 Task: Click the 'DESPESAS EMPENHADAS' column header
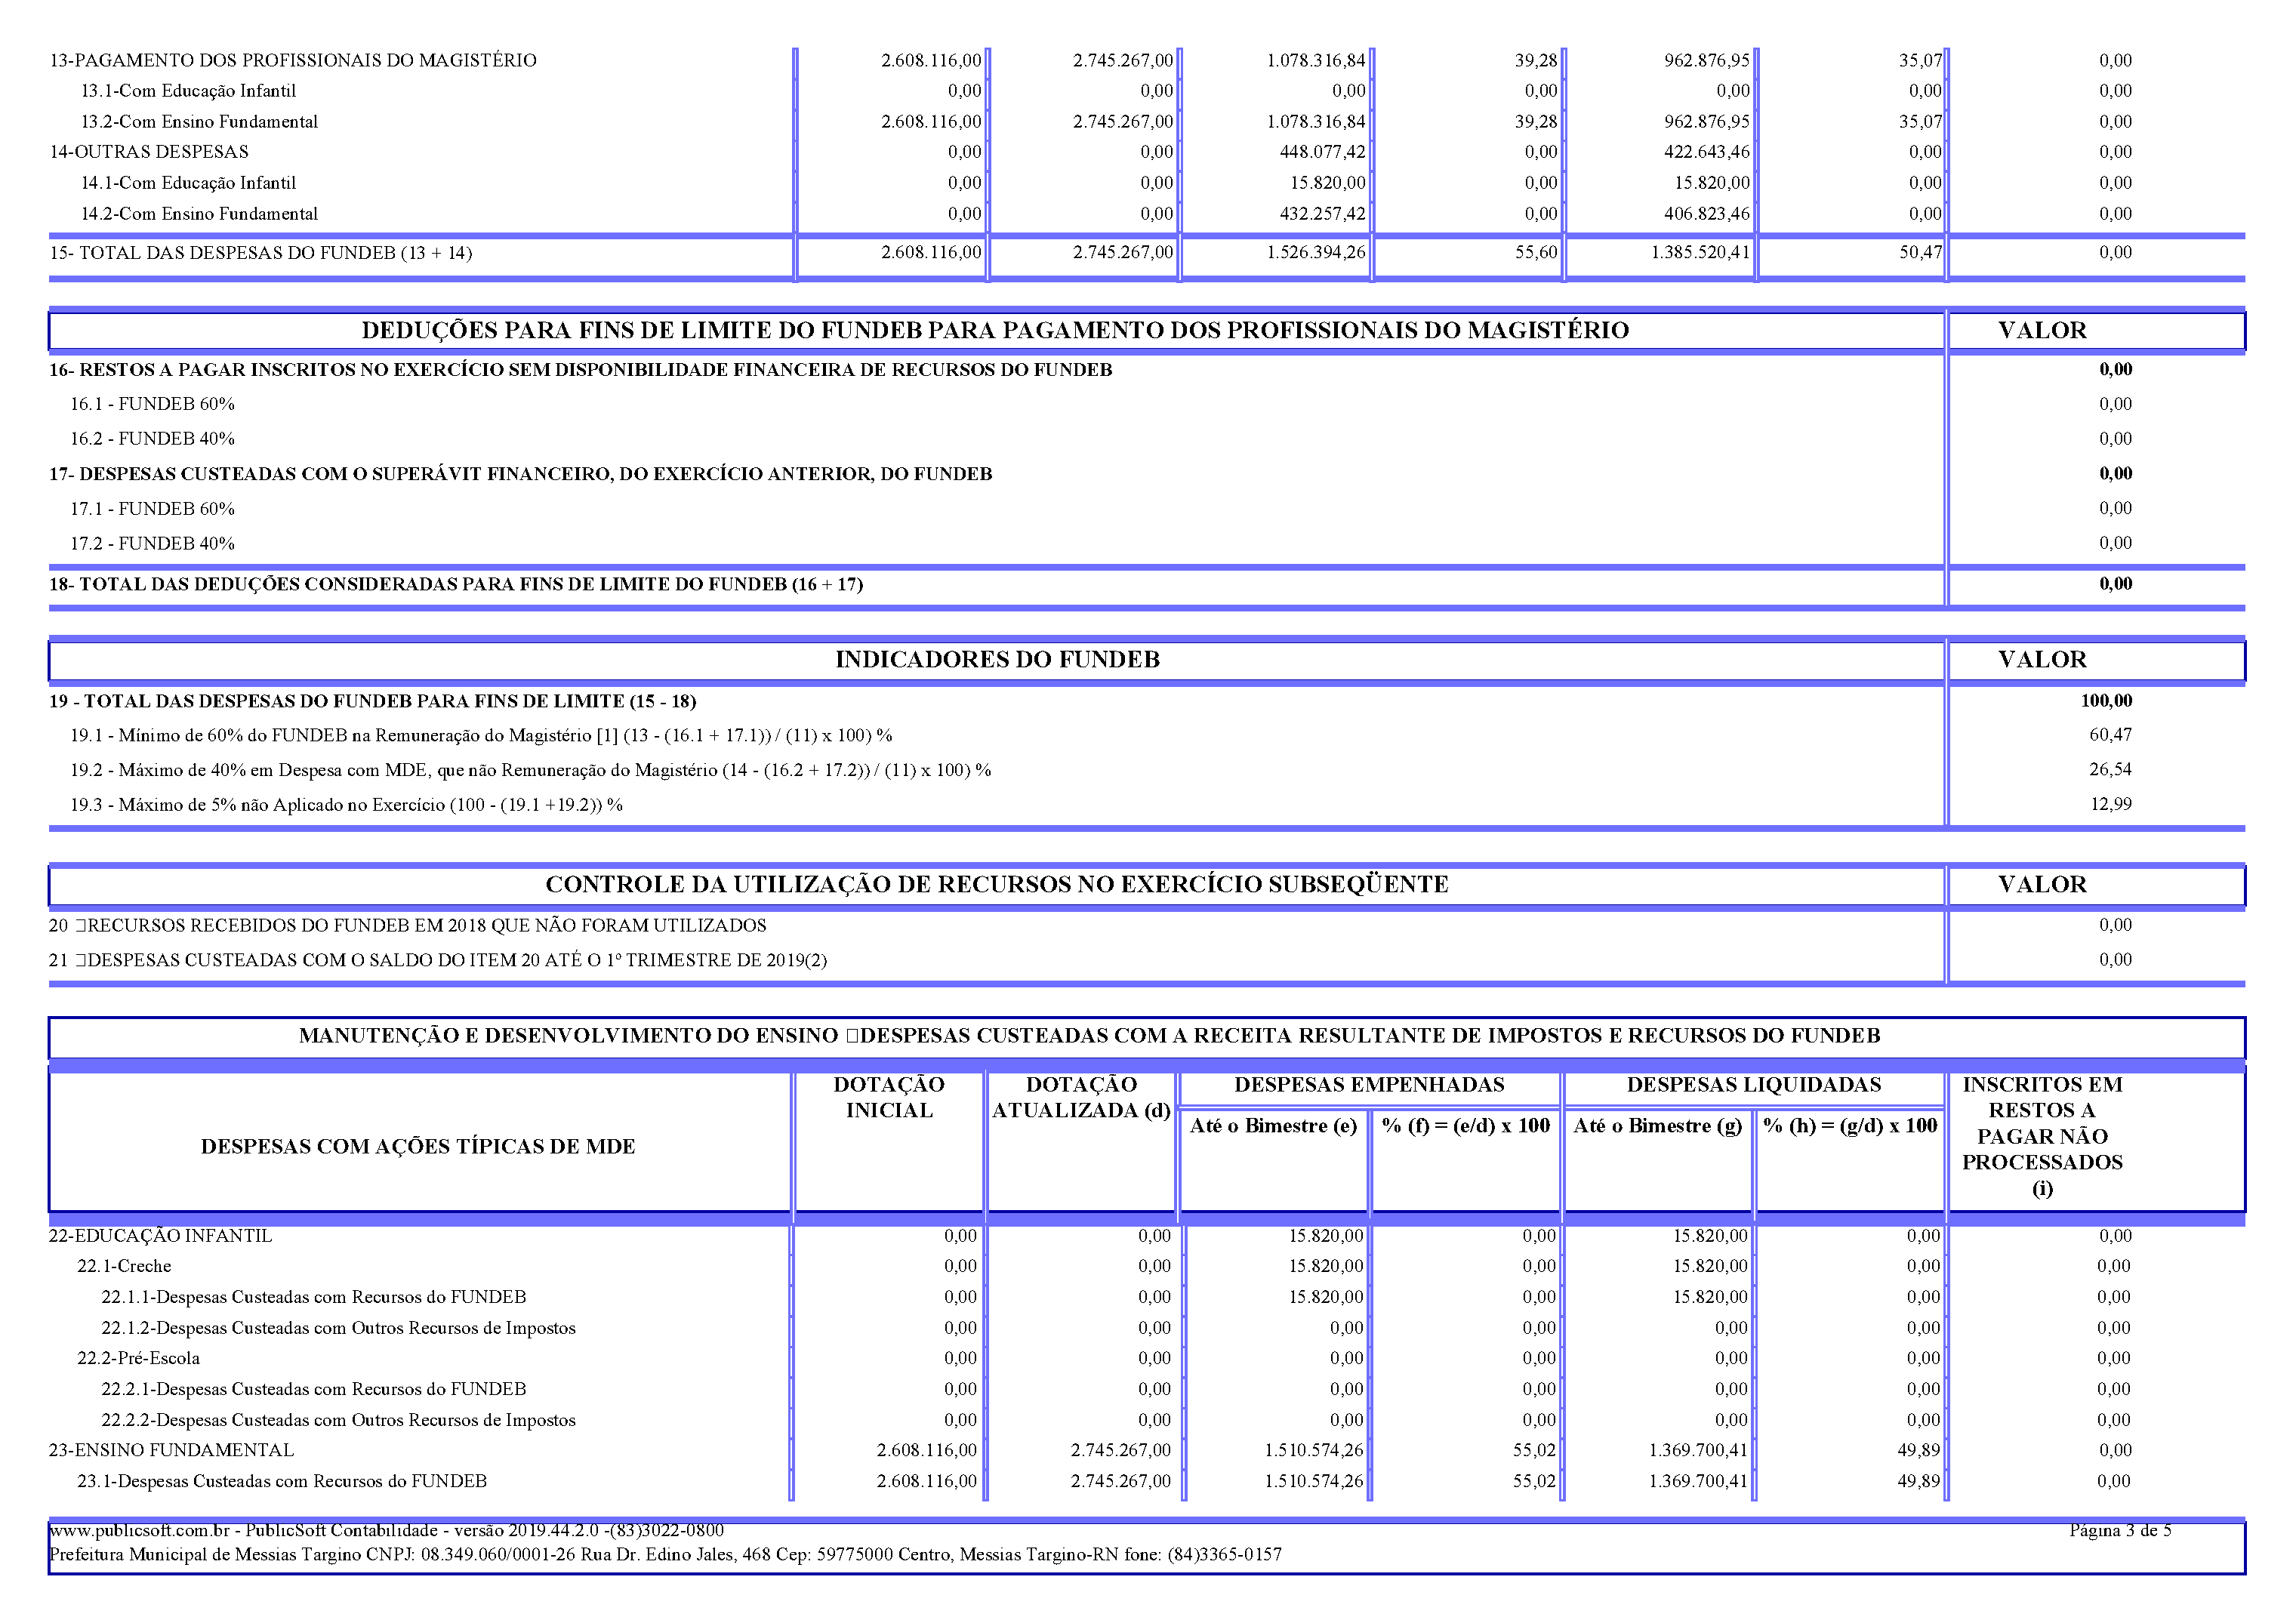pyautogui.click(x=1369, y=1085)
